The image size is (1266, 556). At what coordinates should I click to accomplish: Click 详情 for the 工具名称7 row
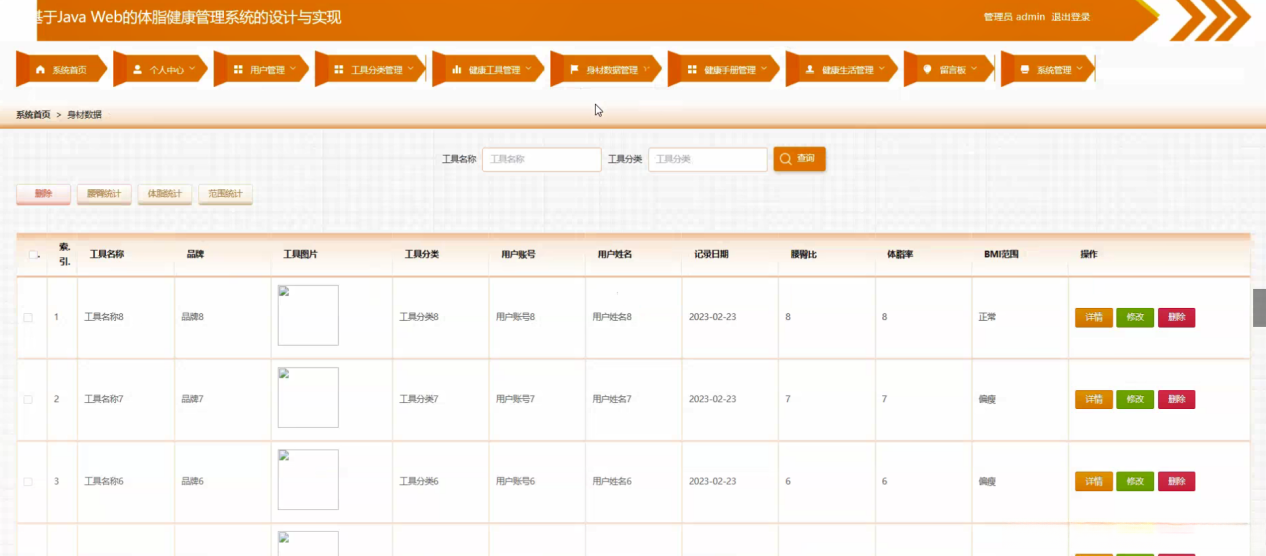pyautogui.click(x=1094, y=399)
